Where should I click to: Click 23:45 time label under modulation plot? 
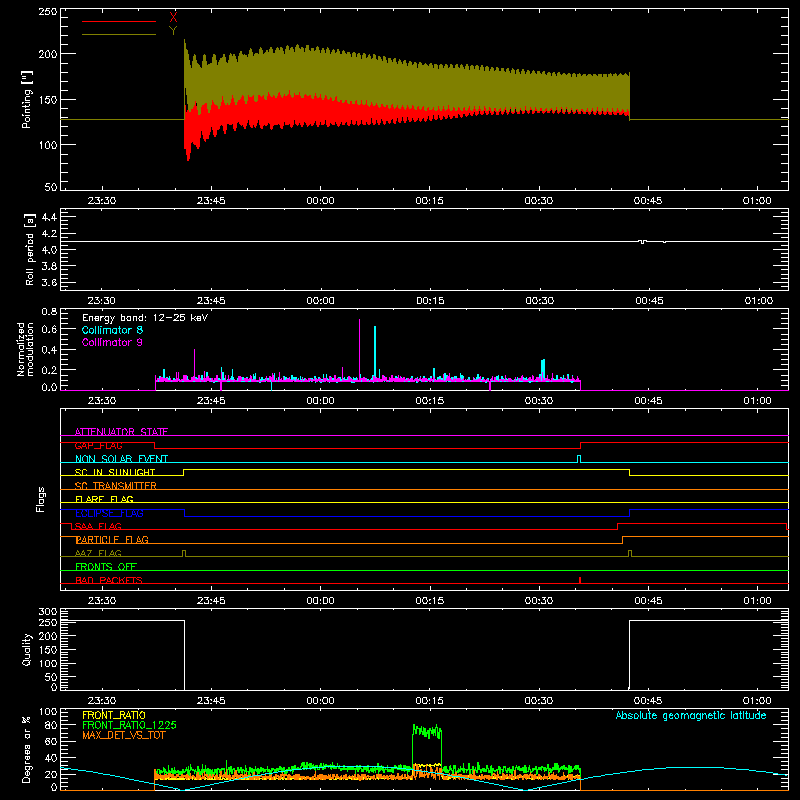click(211, 401)
